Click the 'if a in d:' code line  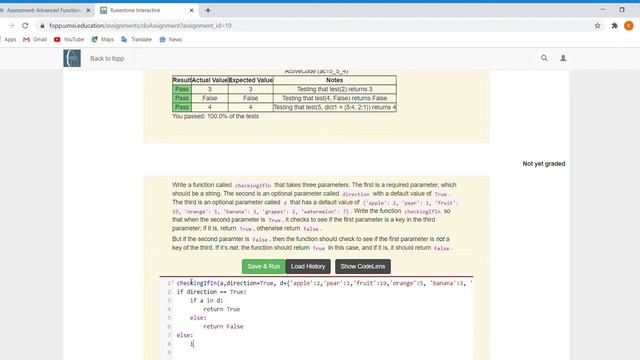click(x=206, y=300)
